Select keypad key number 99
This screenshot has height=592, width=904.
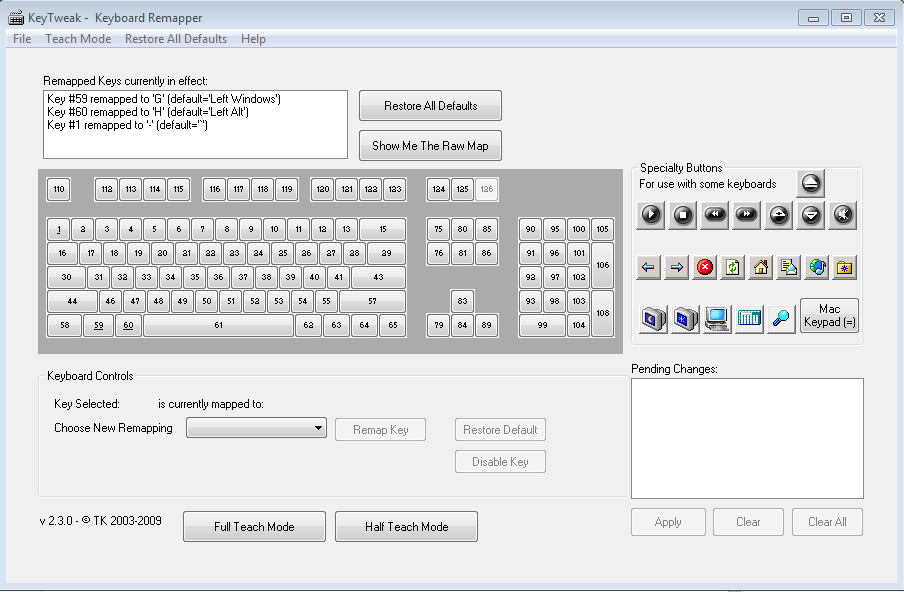[543, 325]
